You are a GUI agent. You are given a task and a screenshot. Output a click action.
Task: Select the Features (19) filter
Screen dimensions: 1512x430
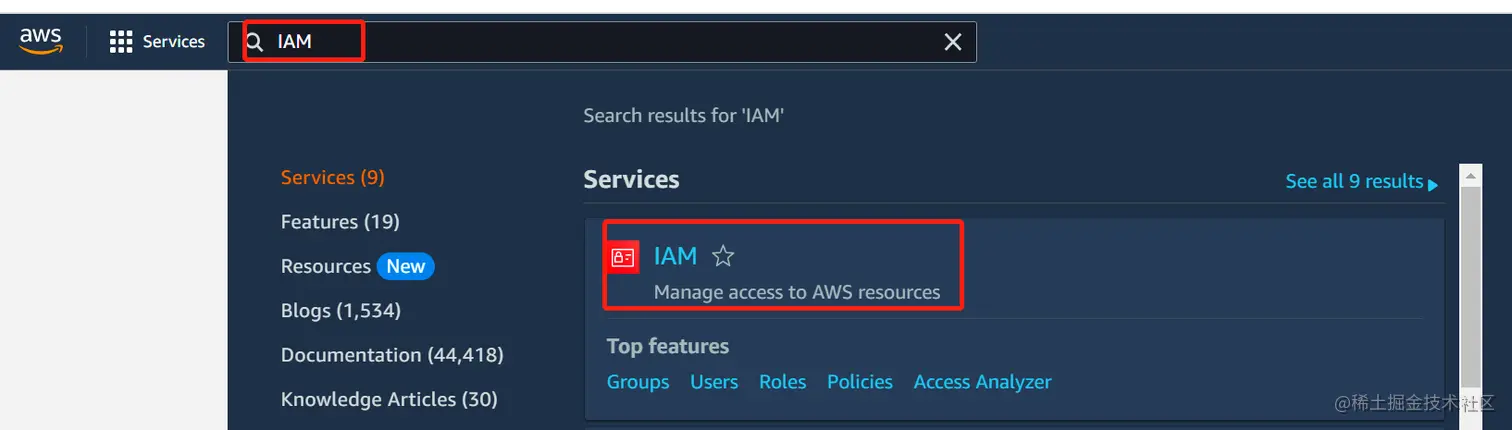coord(340,222)
